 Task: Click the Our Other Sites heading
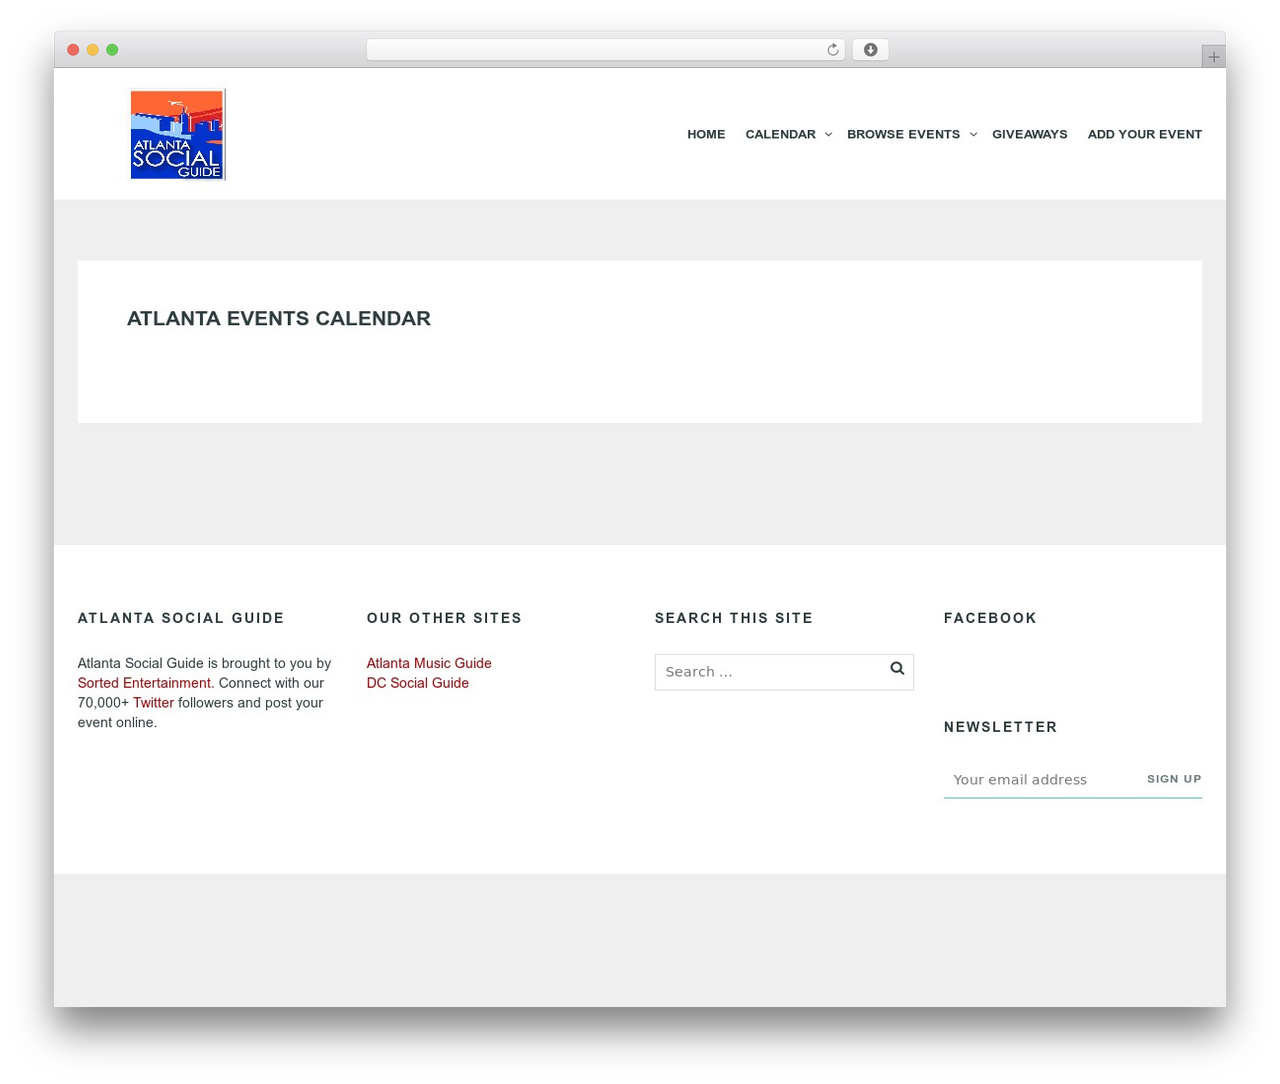(x=444, y=618)
